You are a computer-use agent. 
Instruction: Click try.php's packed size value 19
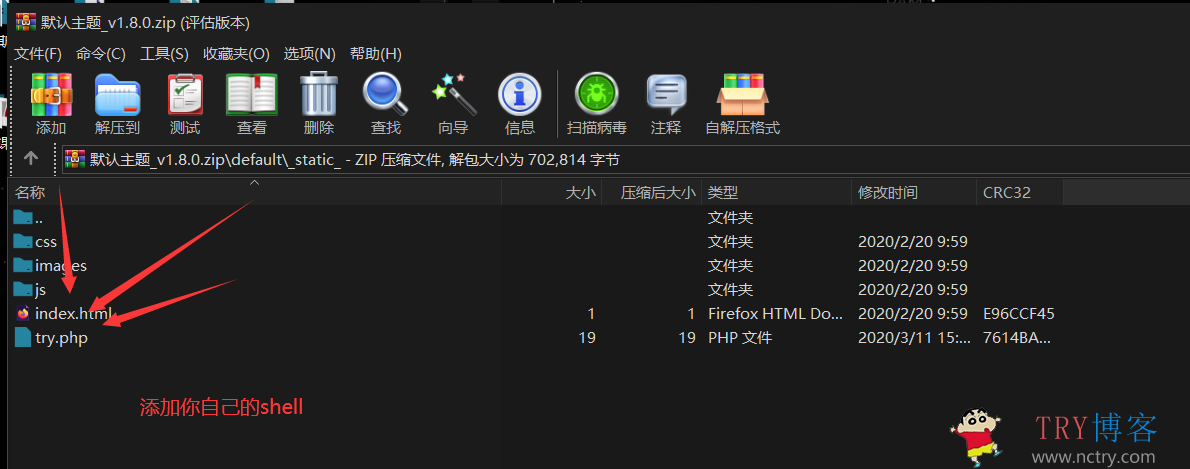[x=688, y=338]
